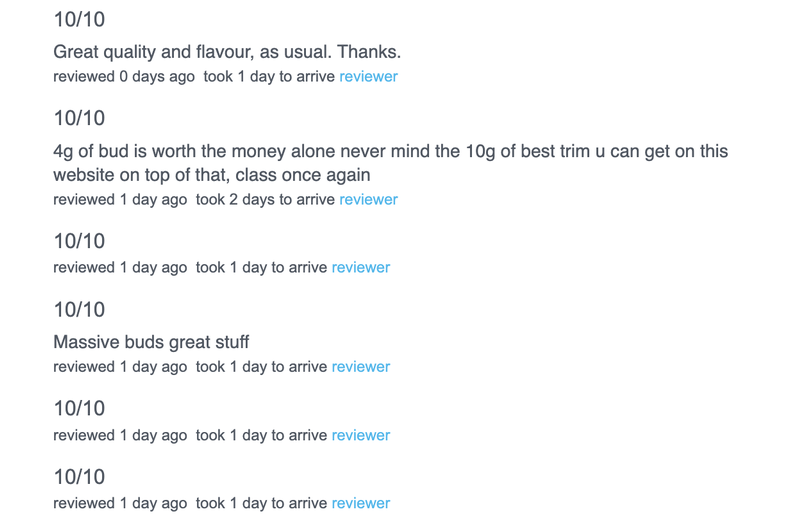Click the first 10/10 rating at the top
The width and height of the screenshot is (800, 519).
pos(79,20)
